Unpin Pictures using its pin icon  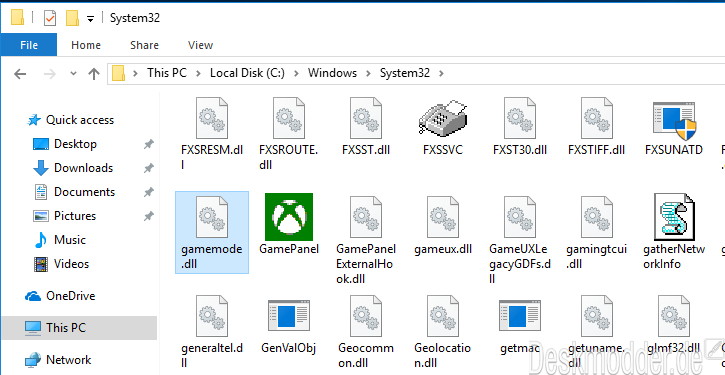pyautogui.click(x=148, y=216)
